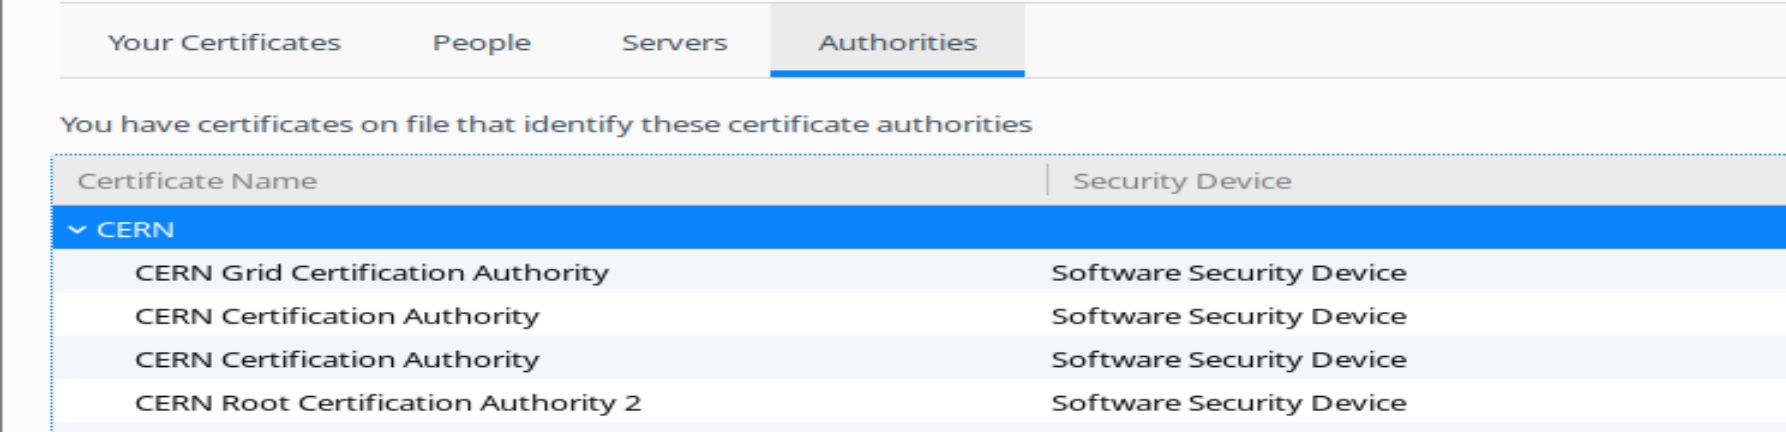Click Software Security Device in second CERN Certification row
Viewport: 1786px width, 432px height.
tap(1228, 360)
